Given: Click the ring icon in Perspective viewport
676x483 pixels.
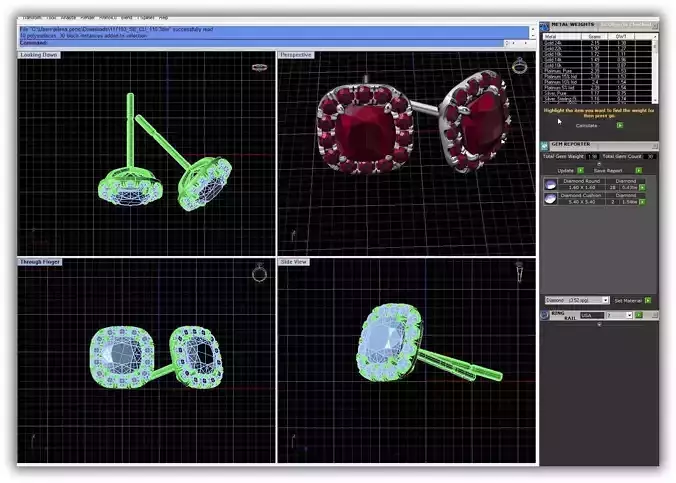Looking at the screenshot, I should pyautogui.click(x=519, y=66).
